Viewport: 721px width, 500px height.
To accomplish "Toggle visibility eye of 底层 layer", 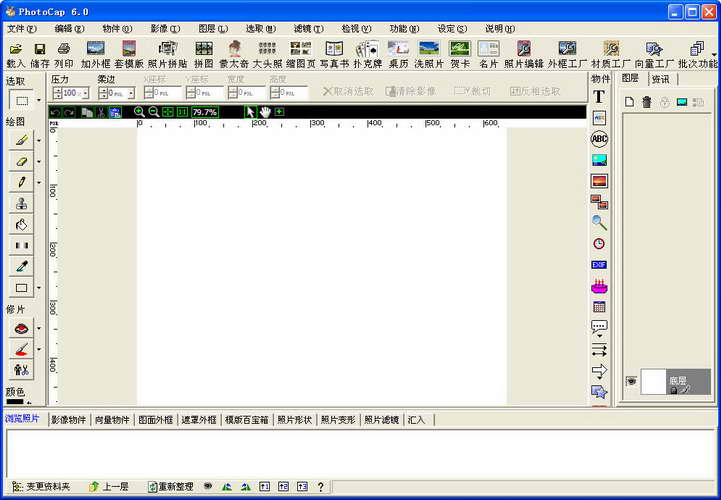I will pyautogui.click(x=631, y=381).
